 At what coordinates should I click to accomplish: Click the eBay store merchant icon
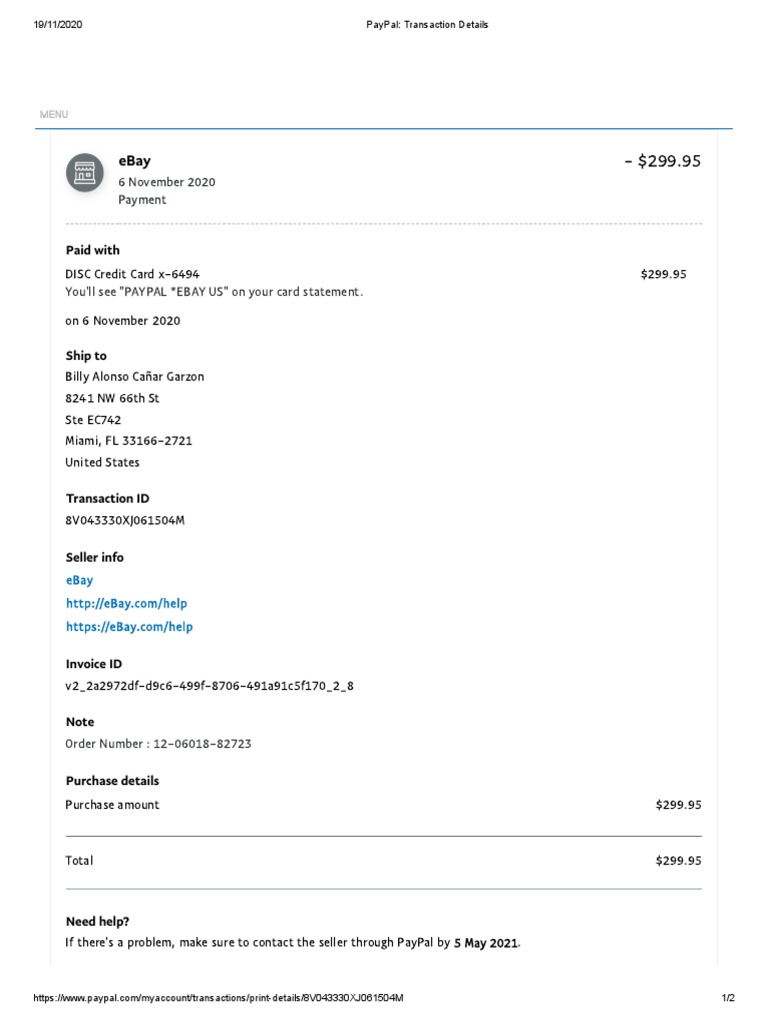[x=85, y=173]
